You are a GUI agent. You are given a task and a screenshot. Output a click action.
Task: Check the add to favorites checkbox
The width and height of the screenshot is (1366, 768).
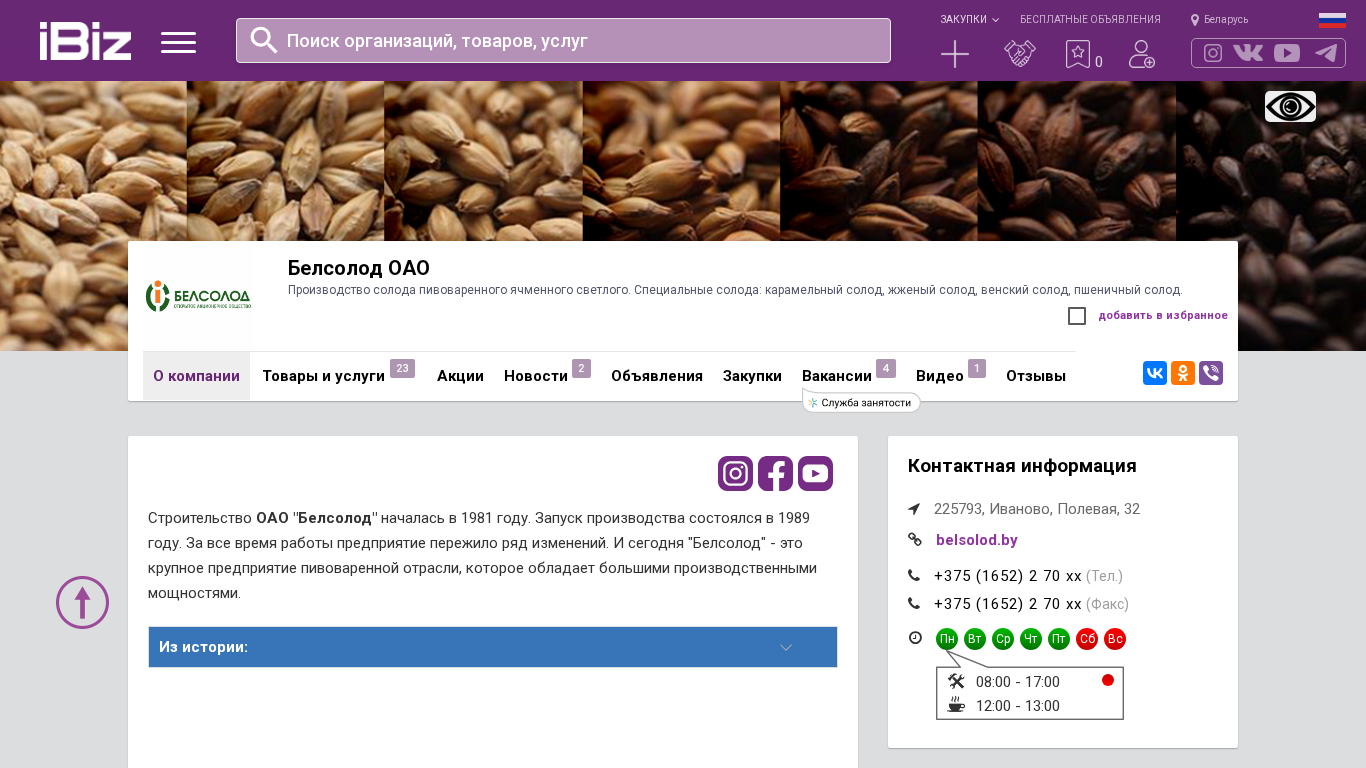pos(1077,316)
